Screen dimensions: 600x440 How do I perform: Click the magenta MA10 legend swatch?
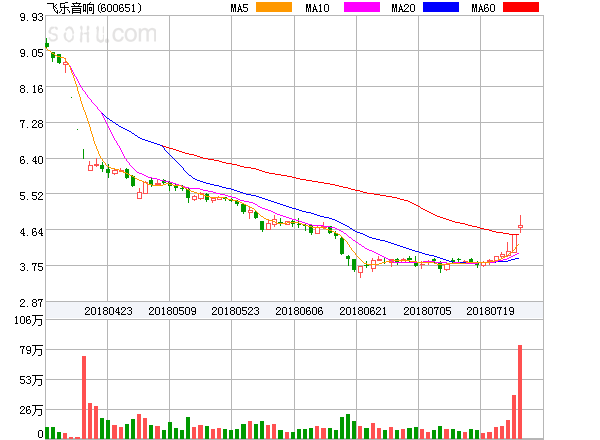click(362, 7)
